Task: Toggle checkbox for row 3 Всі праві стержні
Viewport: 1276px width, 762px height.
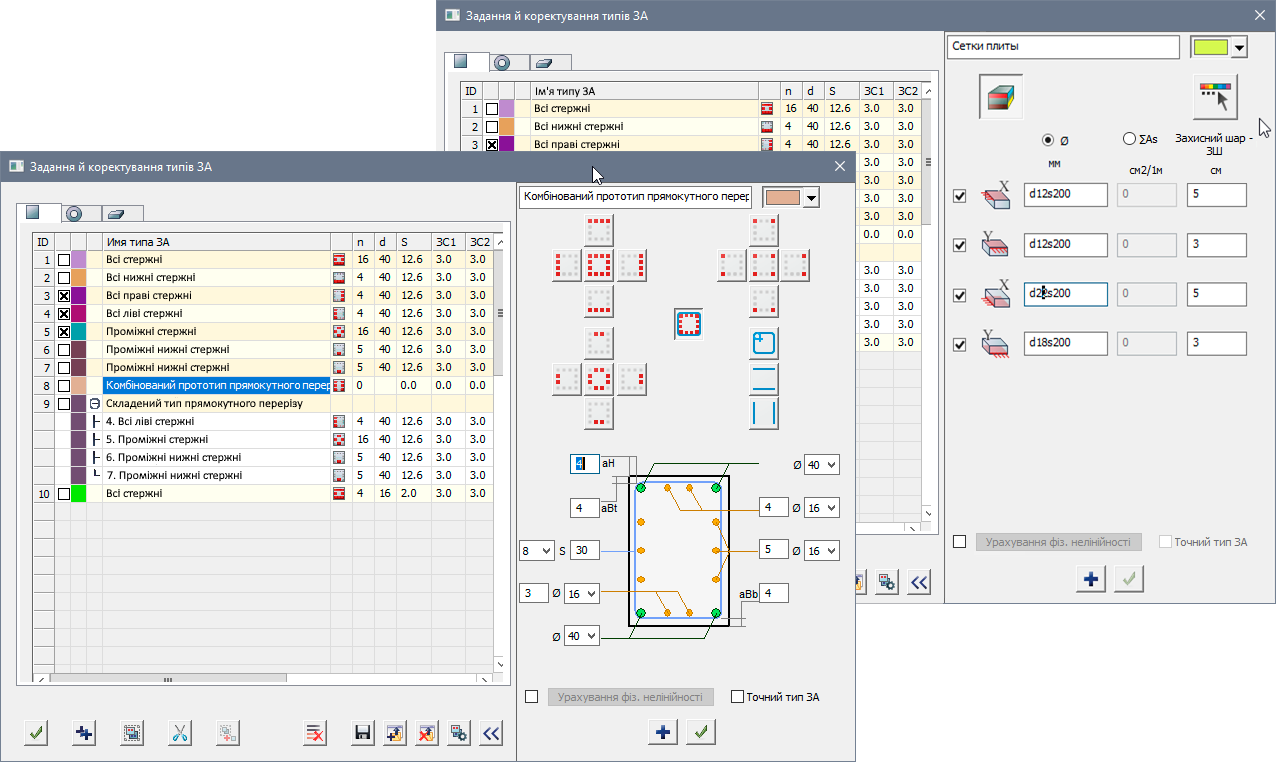Action: 64,296
